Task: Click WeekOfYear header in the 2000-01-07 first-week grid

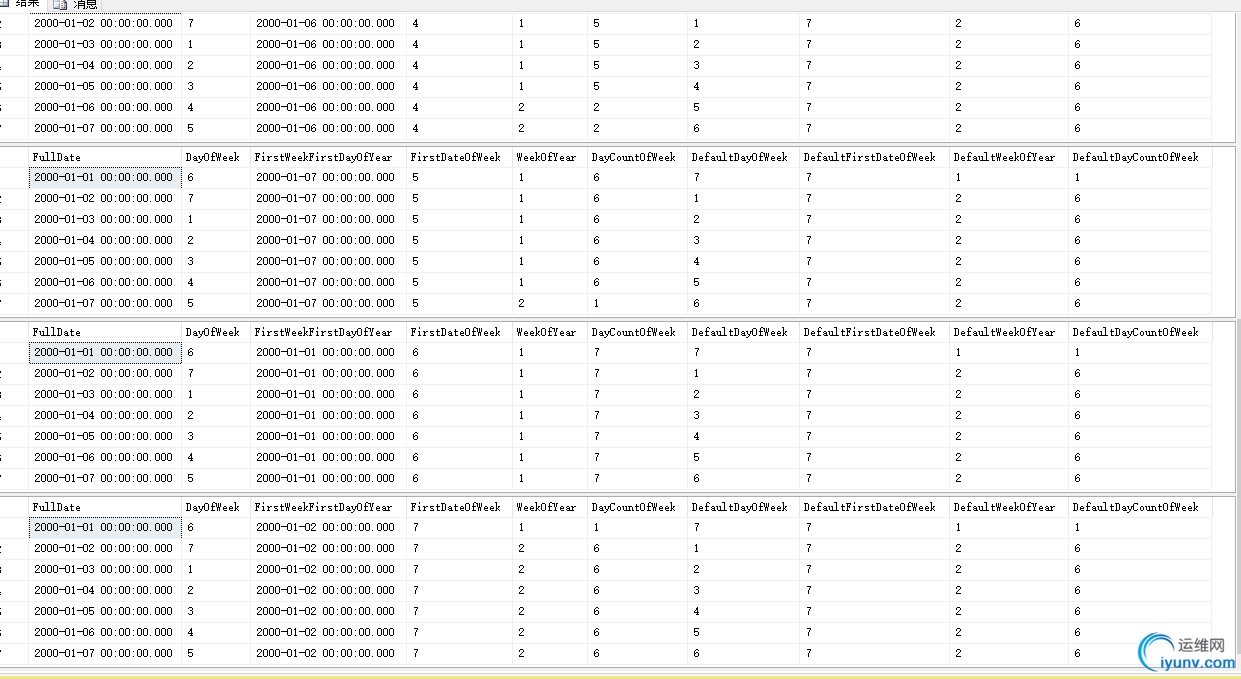Action: 550,157
